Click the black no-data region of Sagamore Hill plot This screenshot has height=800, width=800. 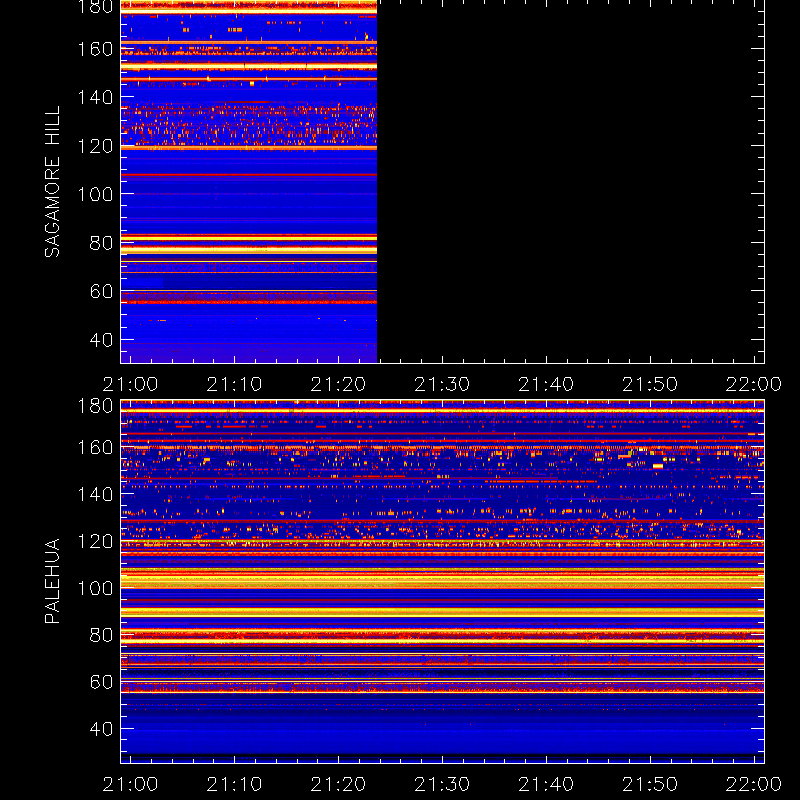tap(570, 181)
